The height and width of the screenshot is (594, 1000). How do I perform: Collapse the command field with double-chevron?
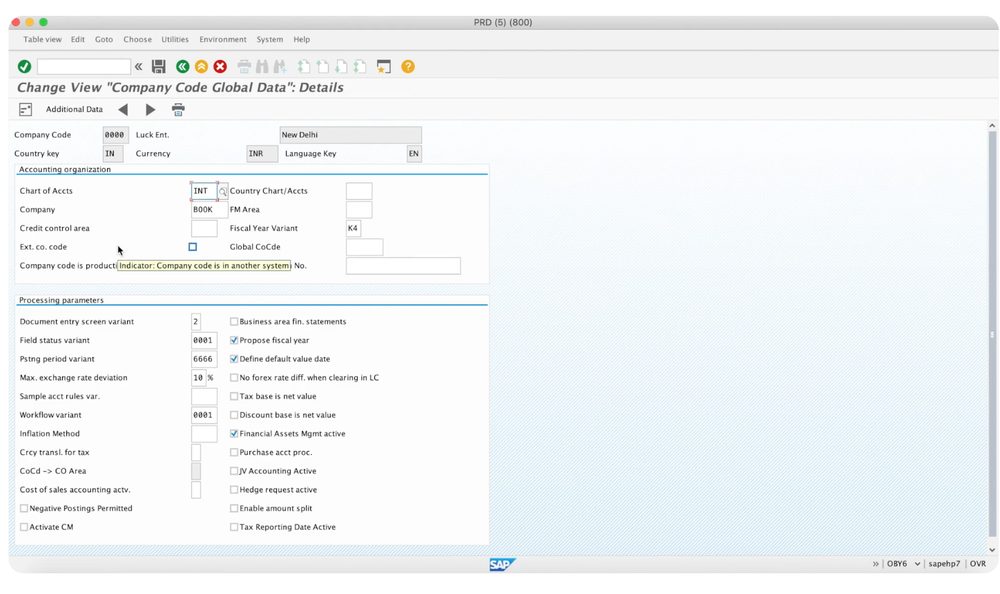coord(138,66)
